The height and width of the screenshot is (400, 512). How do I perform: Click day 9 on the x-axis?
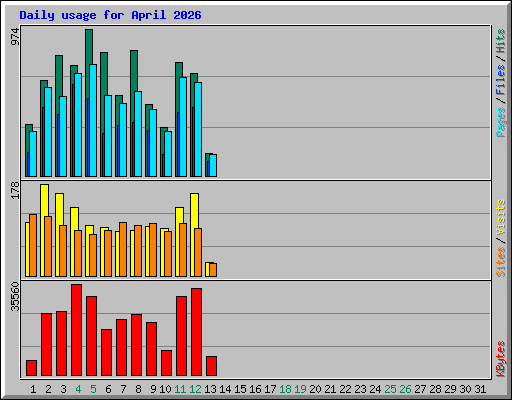coord(153,389)
